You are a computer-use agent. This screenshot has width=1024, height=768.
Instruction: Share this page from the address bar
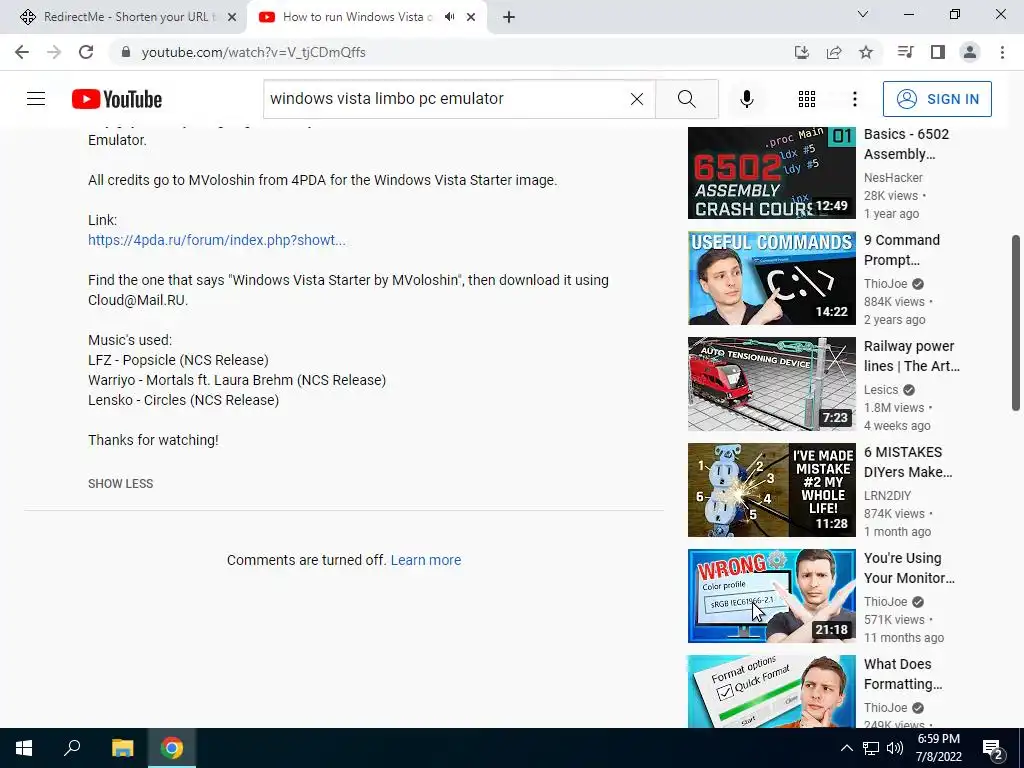pos(834,52)
